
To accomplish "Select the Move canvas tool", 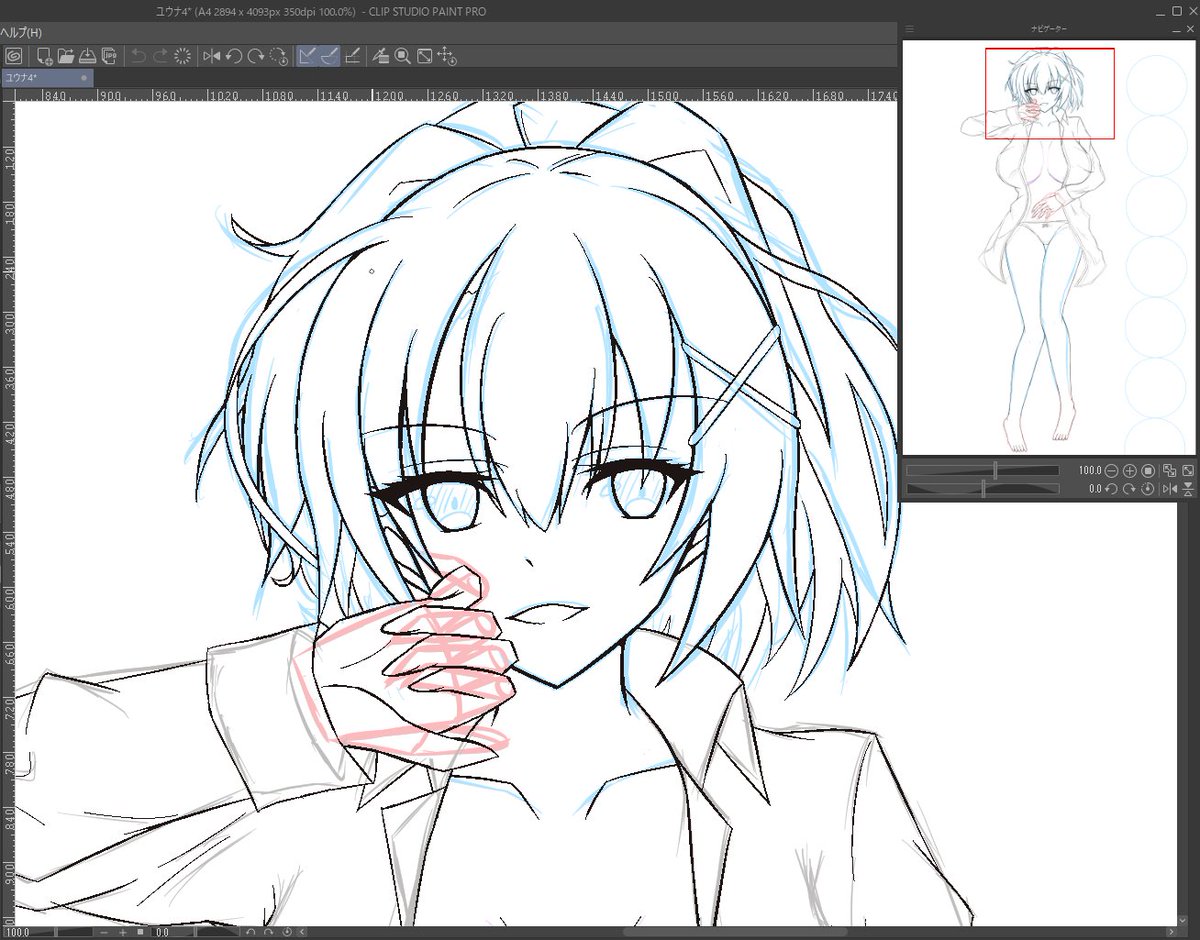I will coord(446,57).
